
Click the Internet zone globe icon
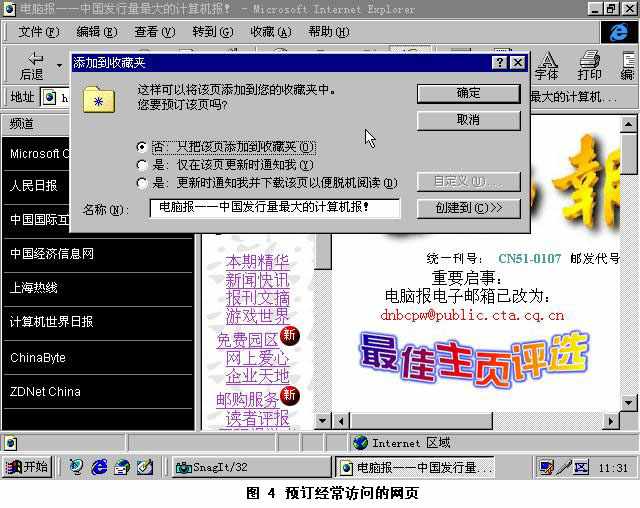(x=360, y=443)
